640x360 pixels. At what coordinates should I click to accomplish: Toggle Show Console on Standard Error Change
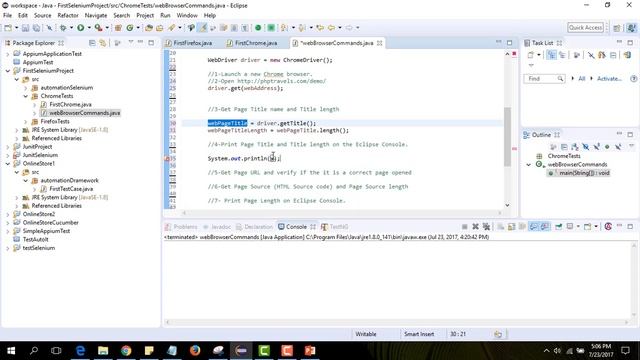click(x=544, y=227)
